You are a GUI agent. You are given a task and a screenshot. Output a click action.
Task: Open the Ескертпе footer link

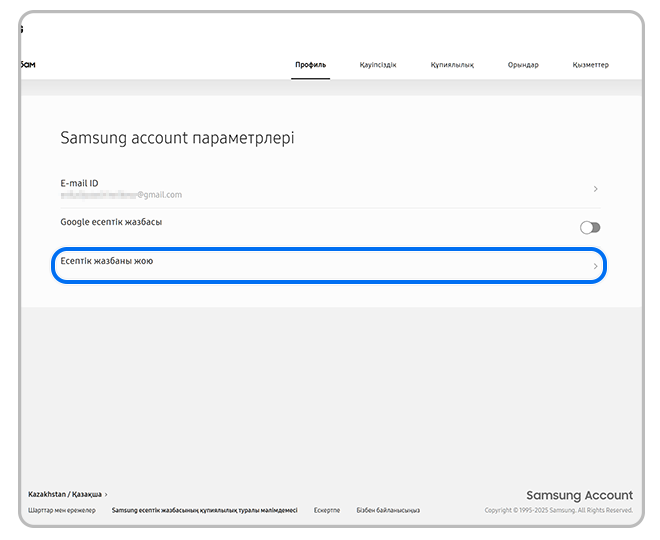(x=327, y=510)
